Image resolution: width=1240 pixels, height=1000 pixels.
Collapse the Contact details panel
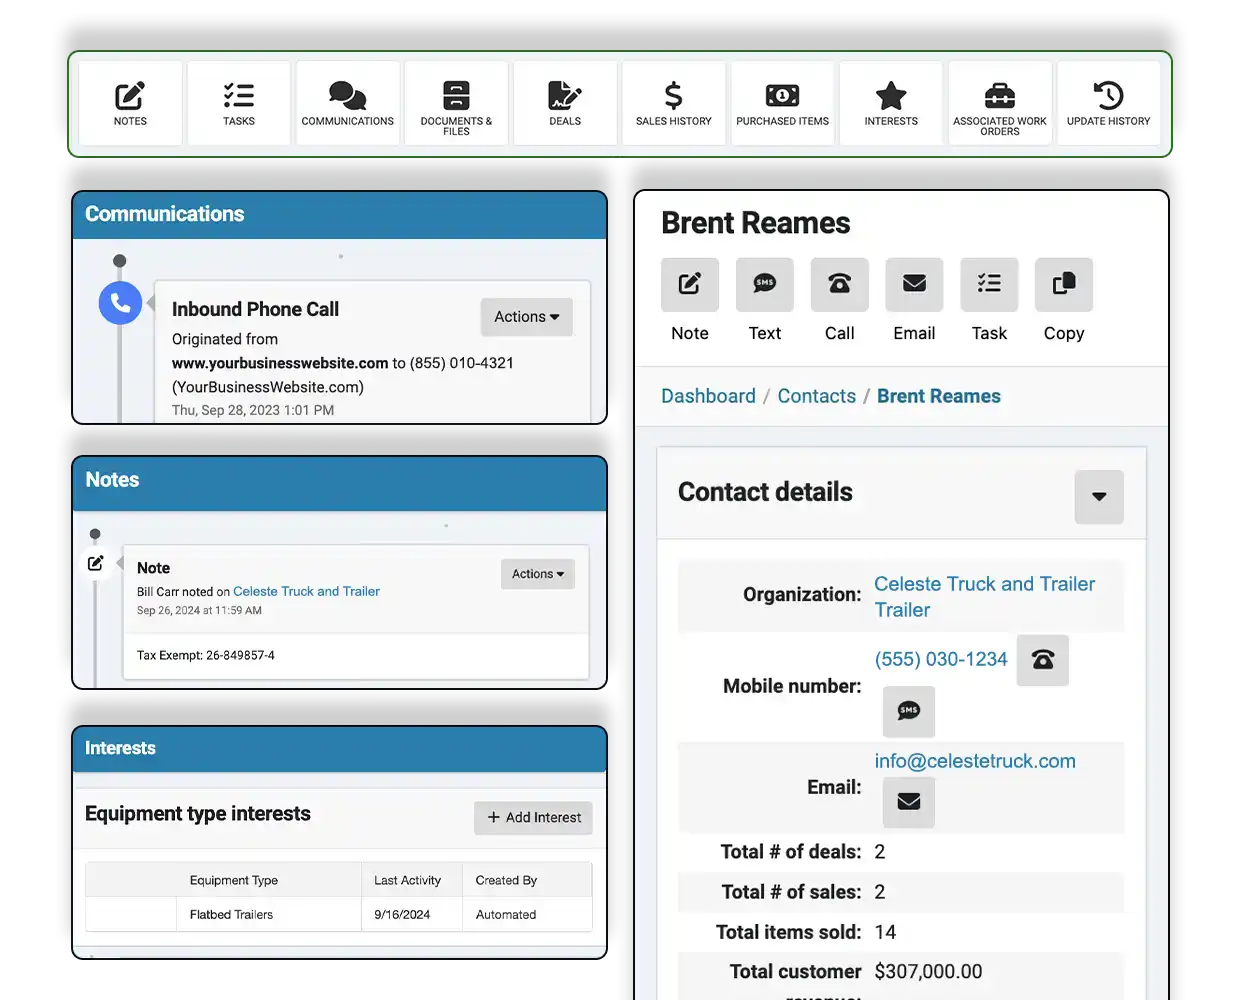tap(1098, 497)
